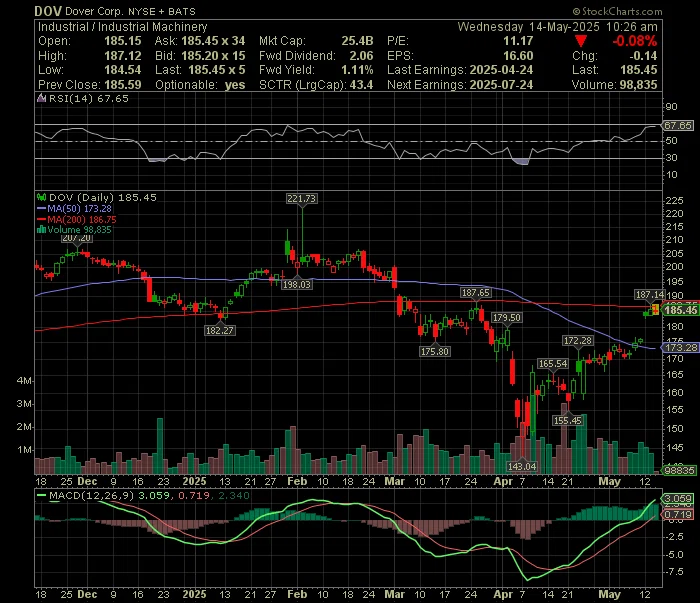Click the 173.28 MA(50) tag on right axis

[x=680, y=347]
